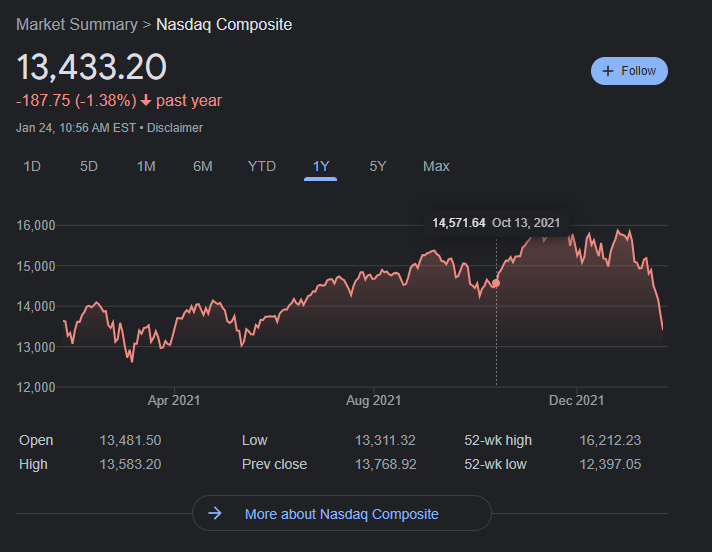Open the Disclaimer link
712x552 pixels.
coord(175,128)
